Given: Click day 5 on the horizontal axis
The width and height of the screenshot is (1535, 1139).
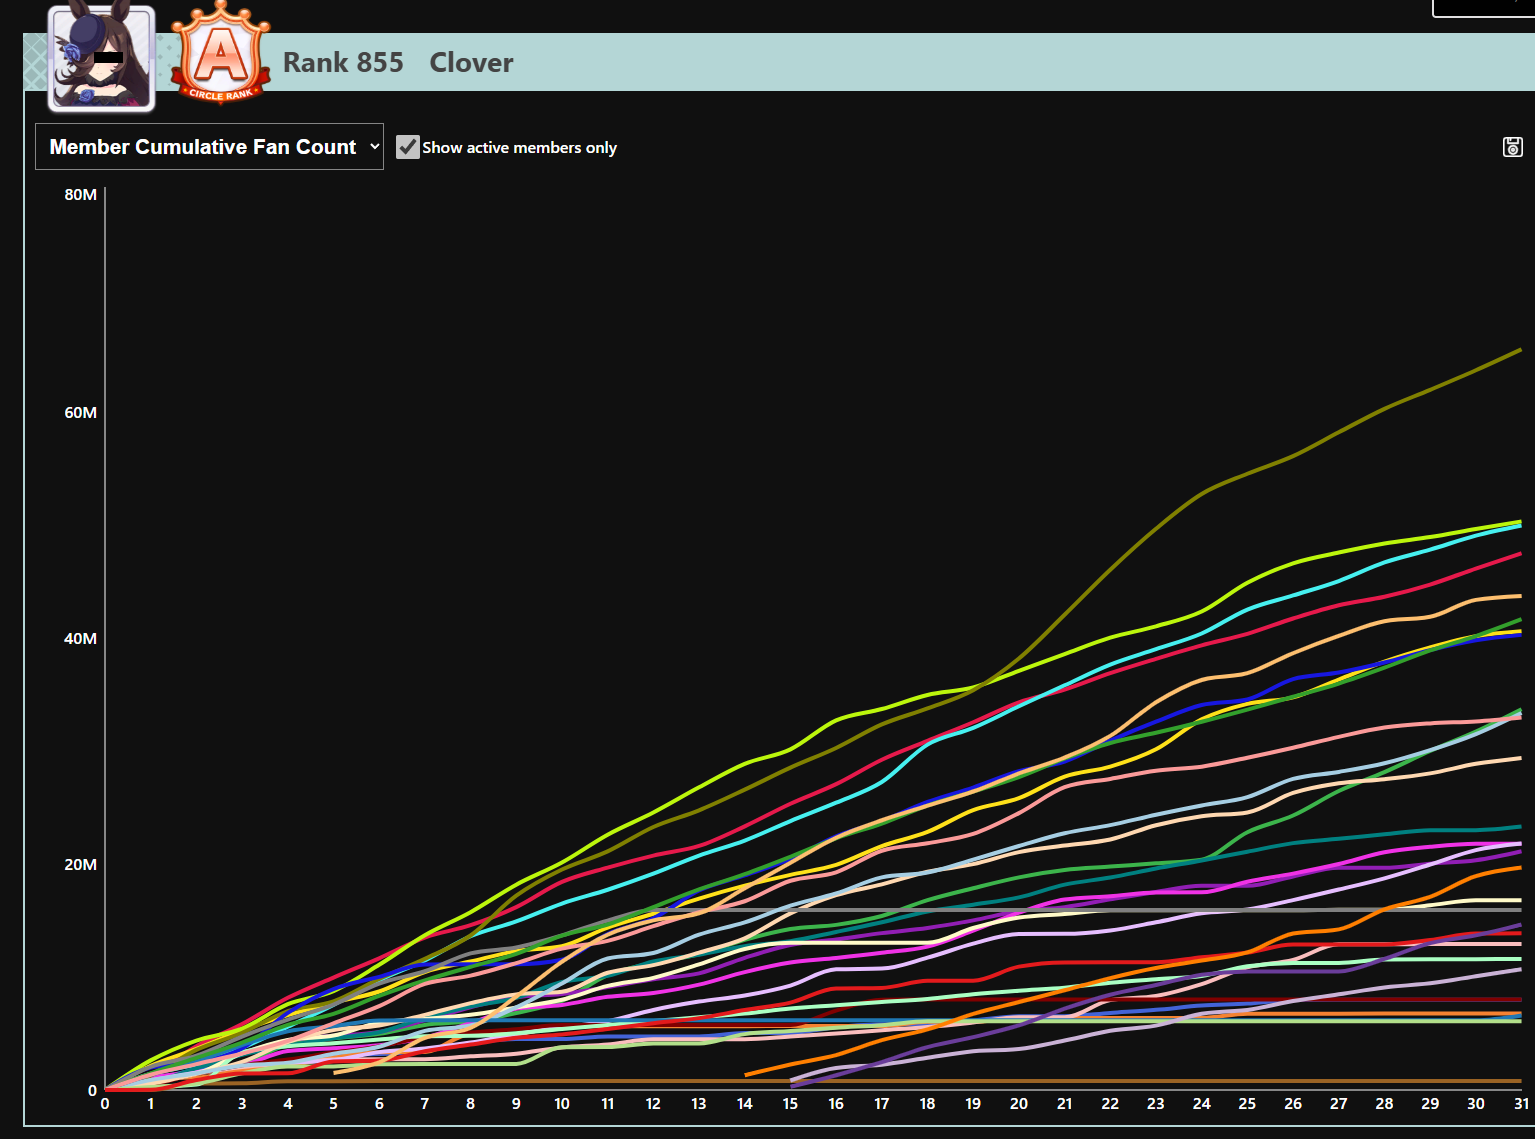Looking at the screenshot, I should (334, 1104).
